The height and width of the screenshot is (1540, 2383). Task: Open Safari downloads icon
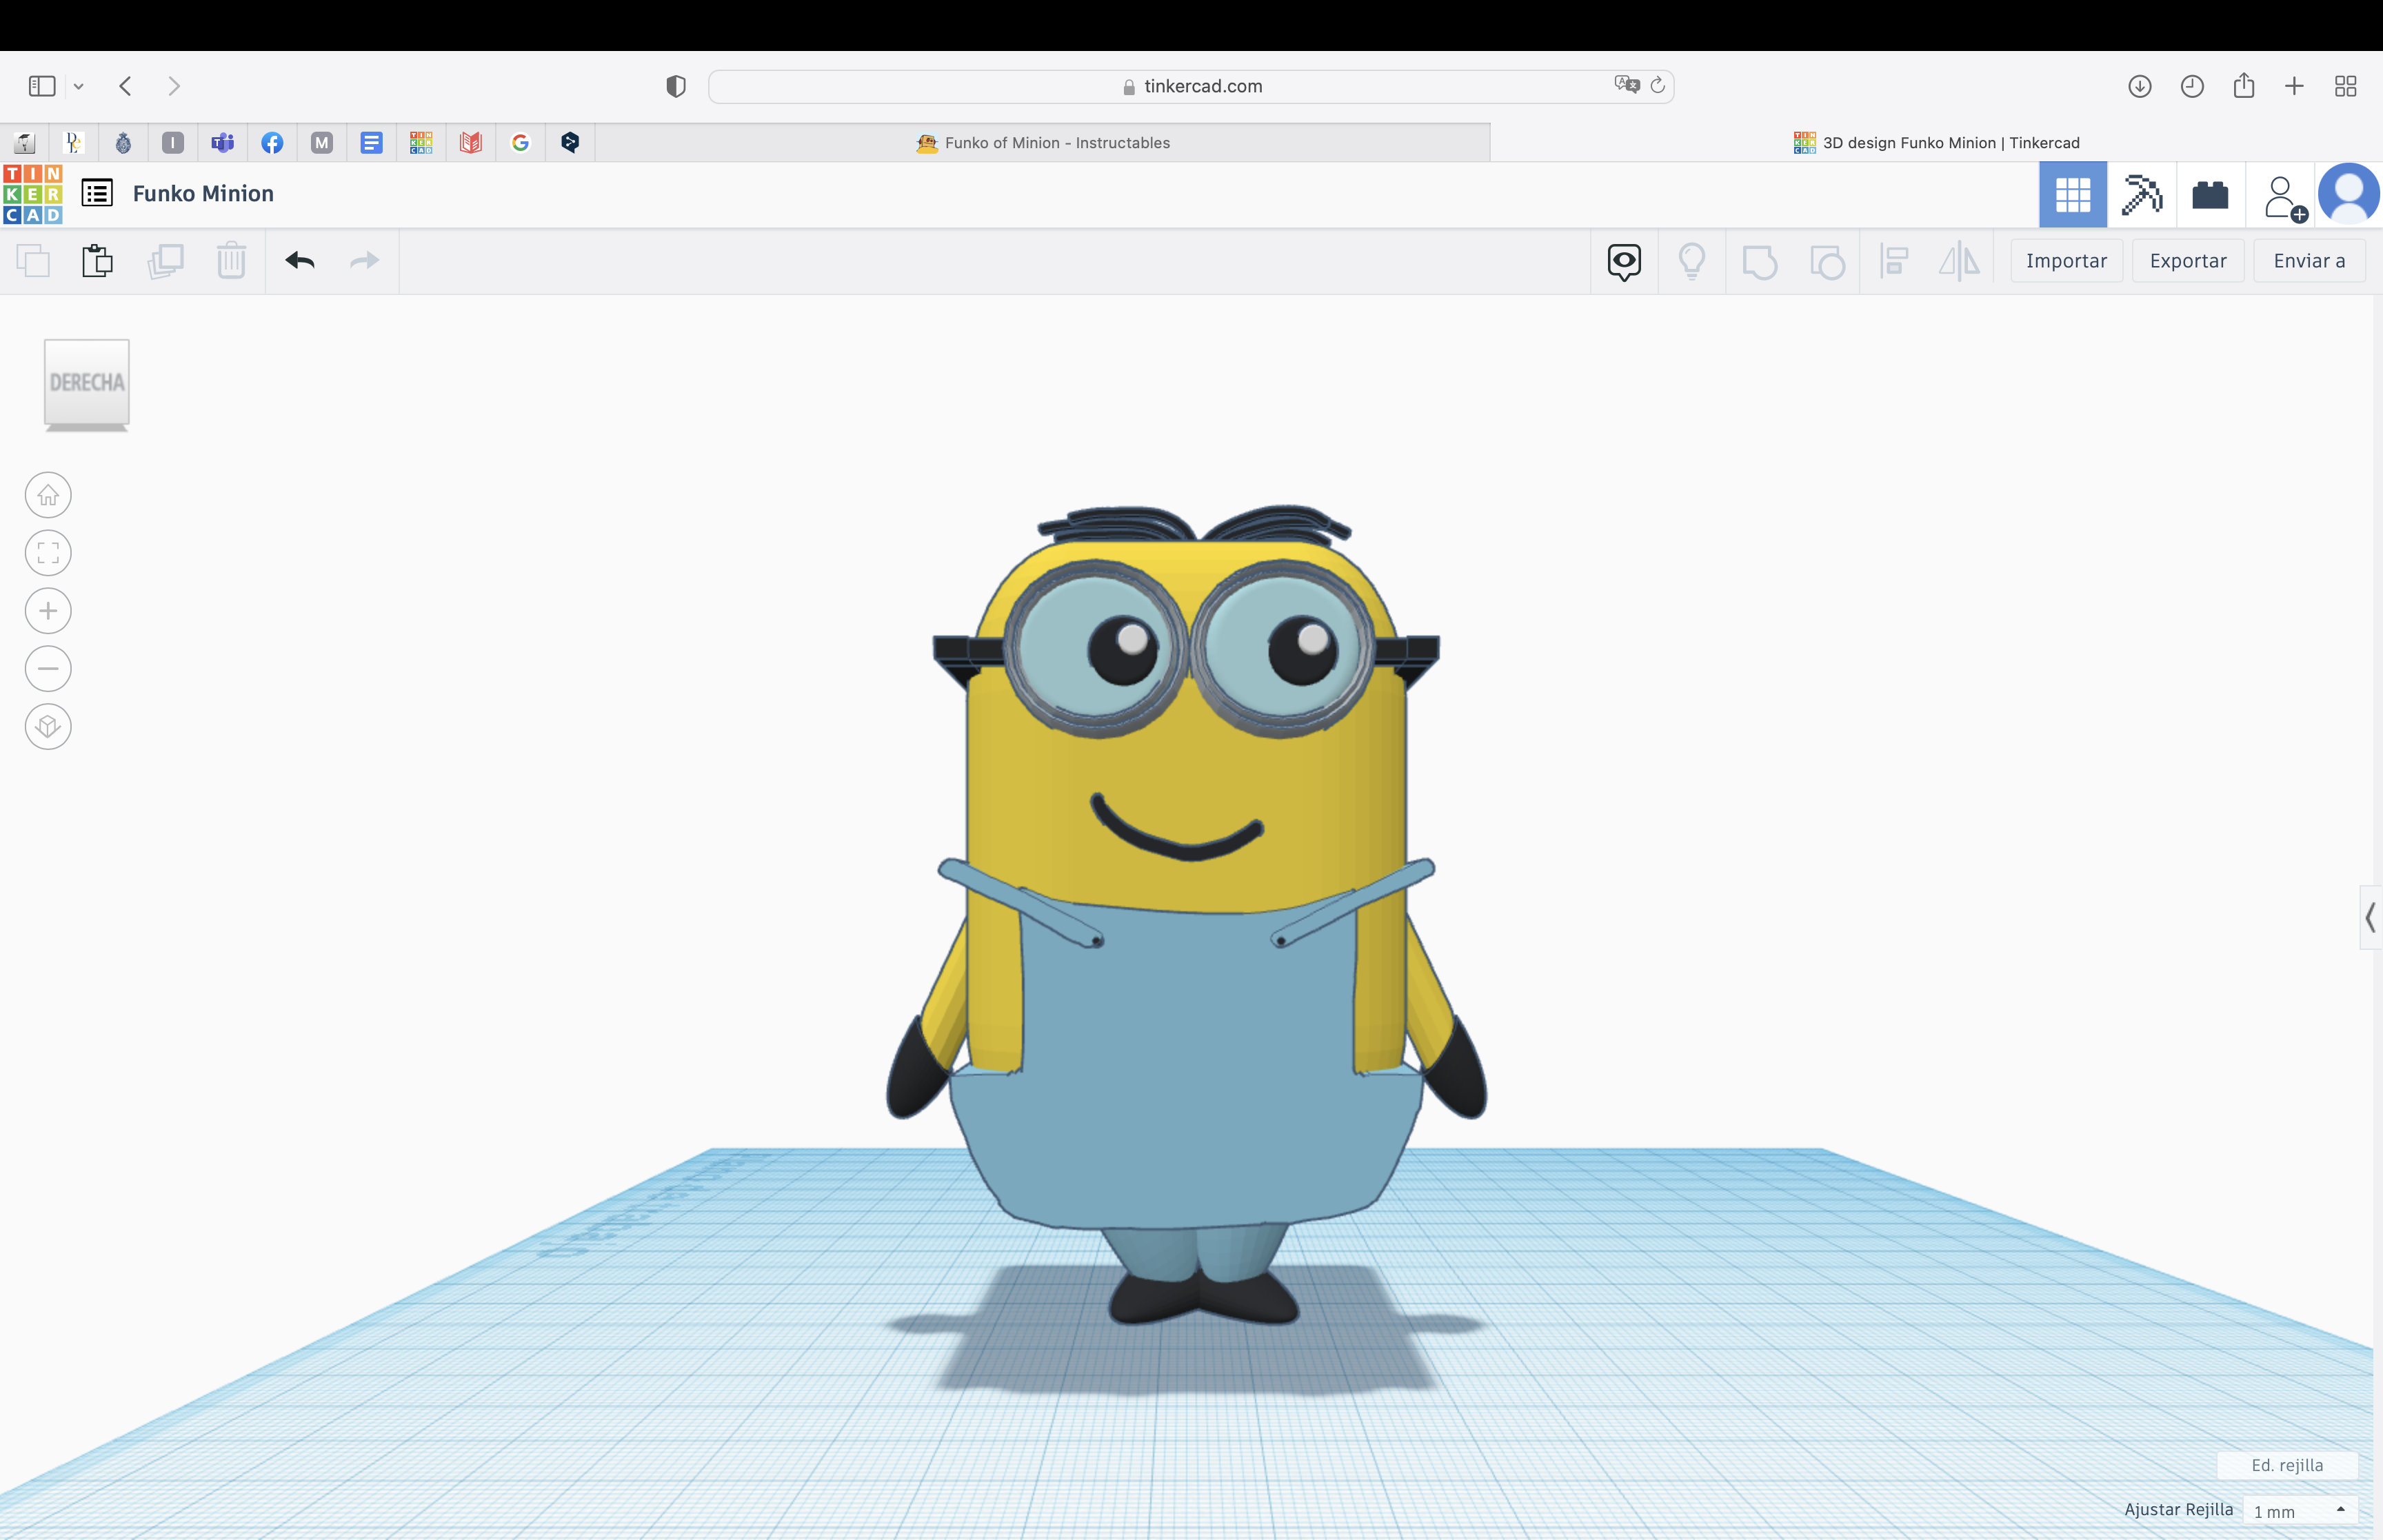point(2139,86)
